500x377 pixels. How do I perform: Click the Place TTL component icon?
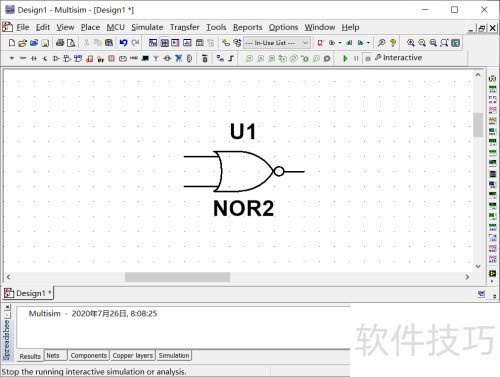67,58
